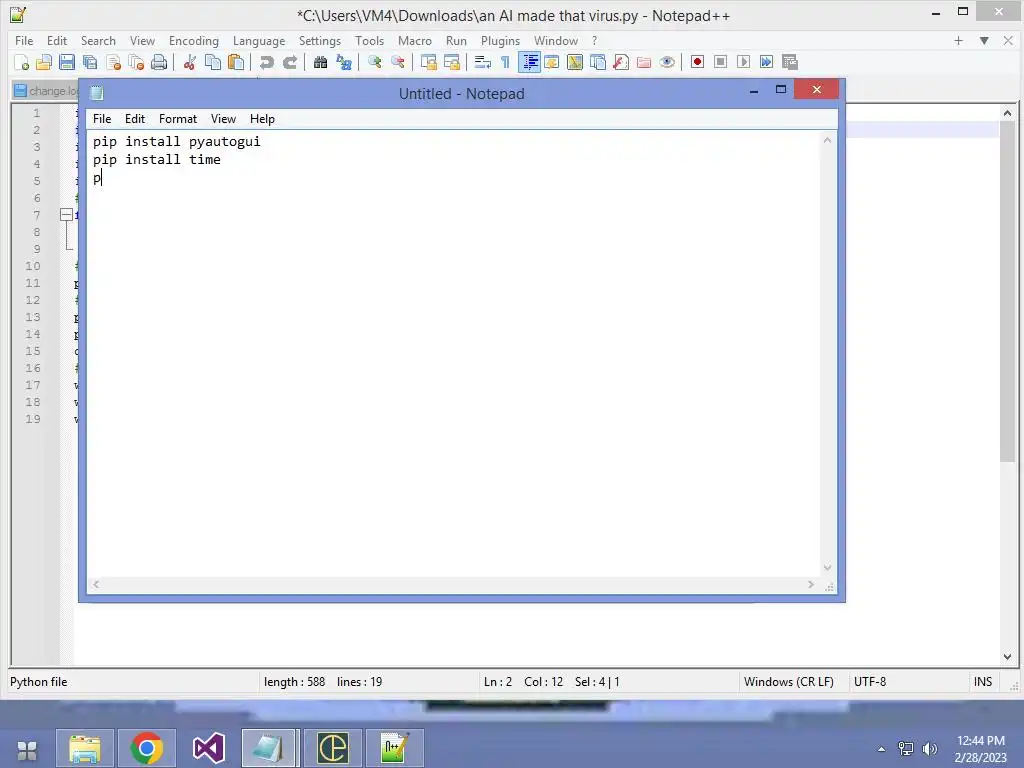Click the Paste clipboard icon
This screenshot has width=1024, height=768.
tap(236, 62)
